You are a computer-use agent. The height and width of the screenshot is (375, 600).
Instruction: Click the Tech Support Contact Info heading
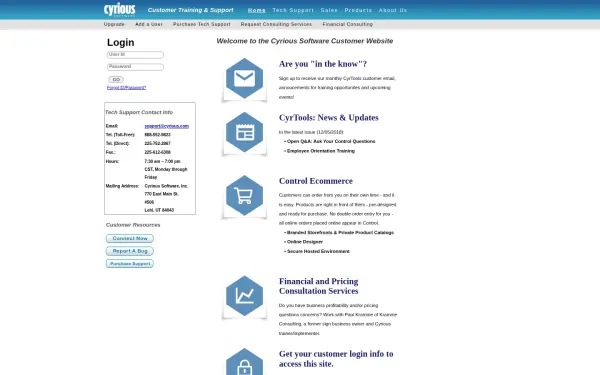click(x=139, y=112)
